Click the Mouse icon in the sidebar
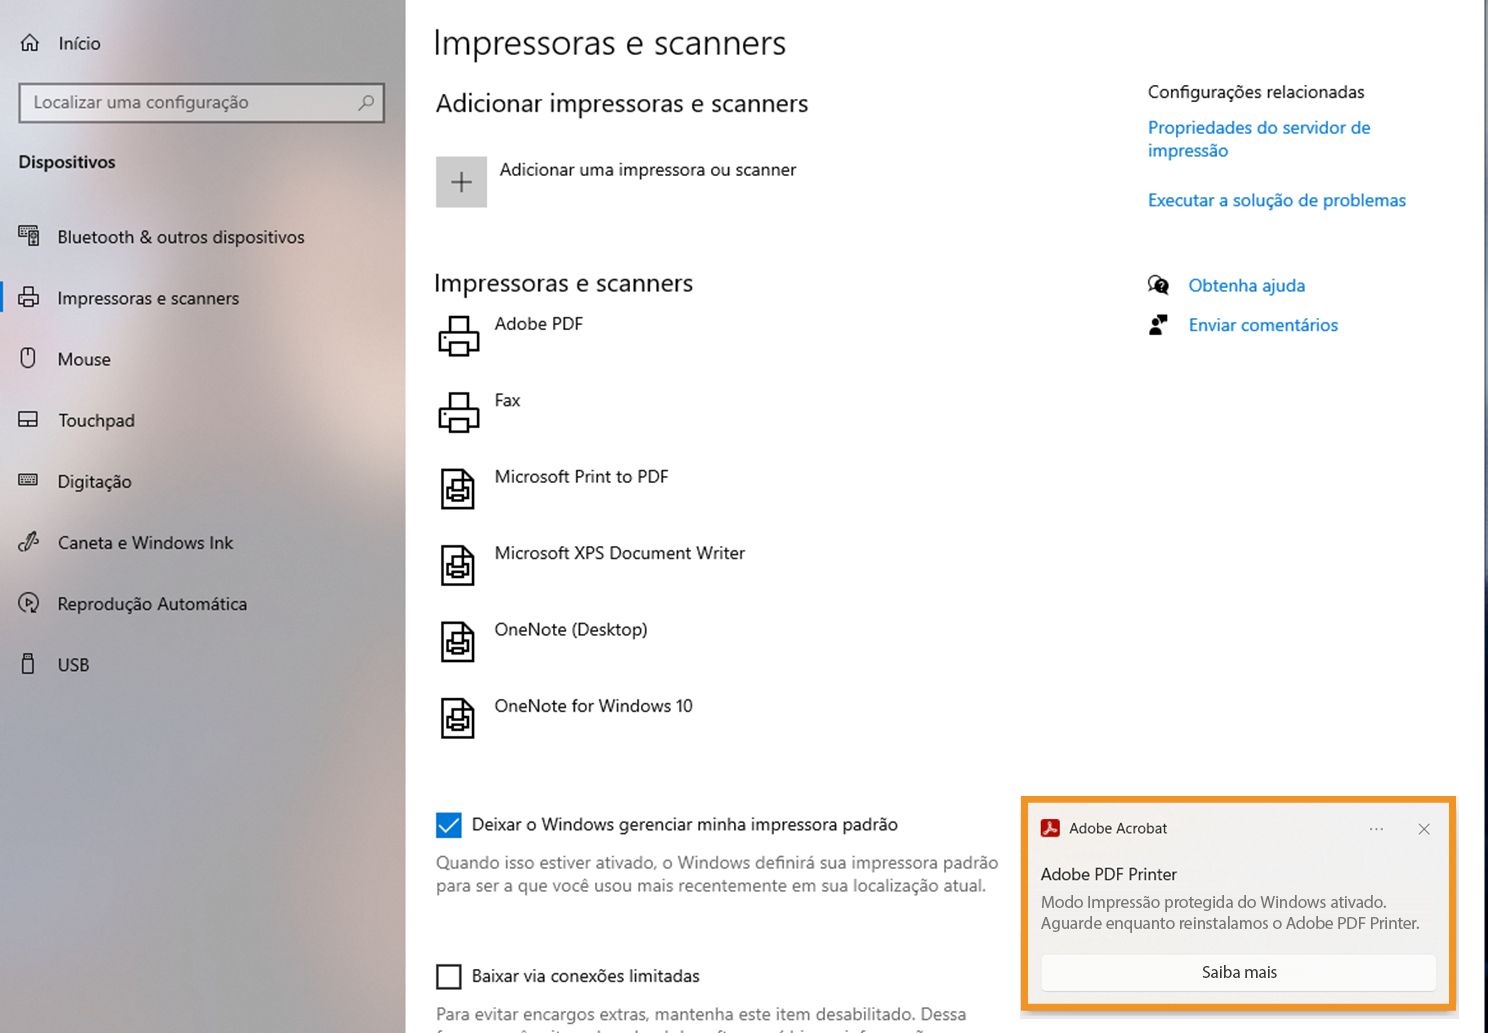The height and width of the screenshot is (1033, 1488). 28,359
